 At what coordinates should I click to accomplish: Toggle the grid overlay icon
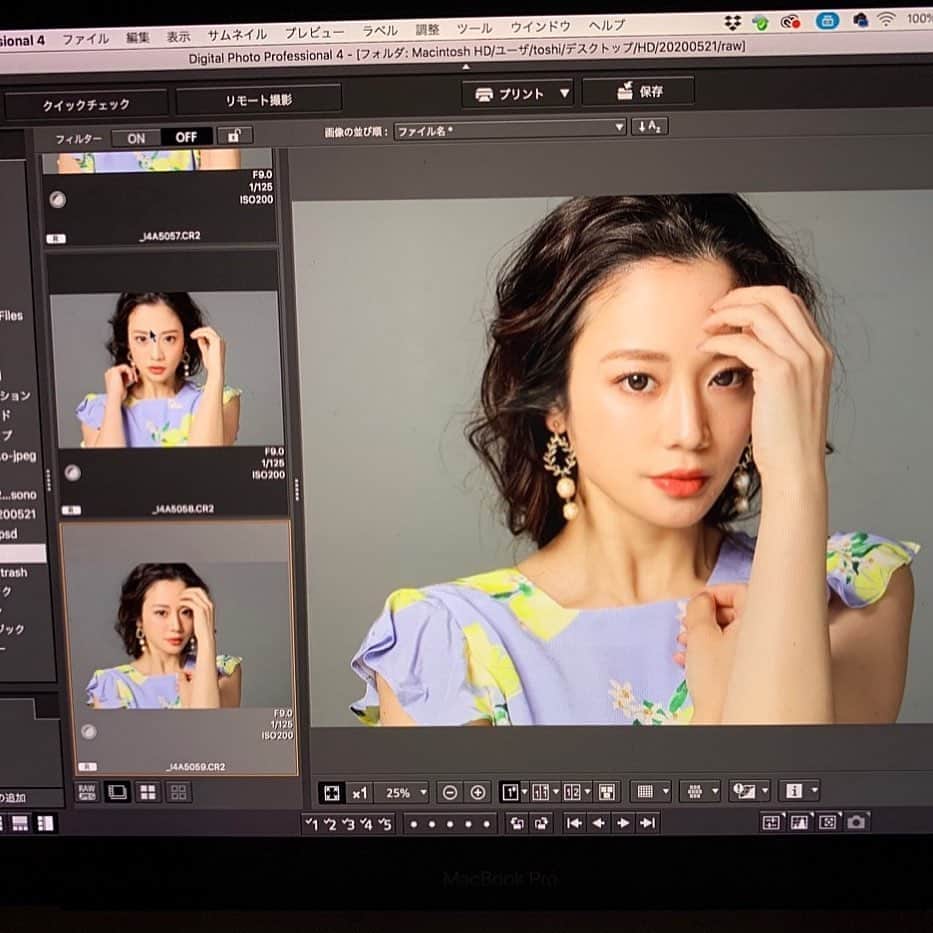[645, 791]
